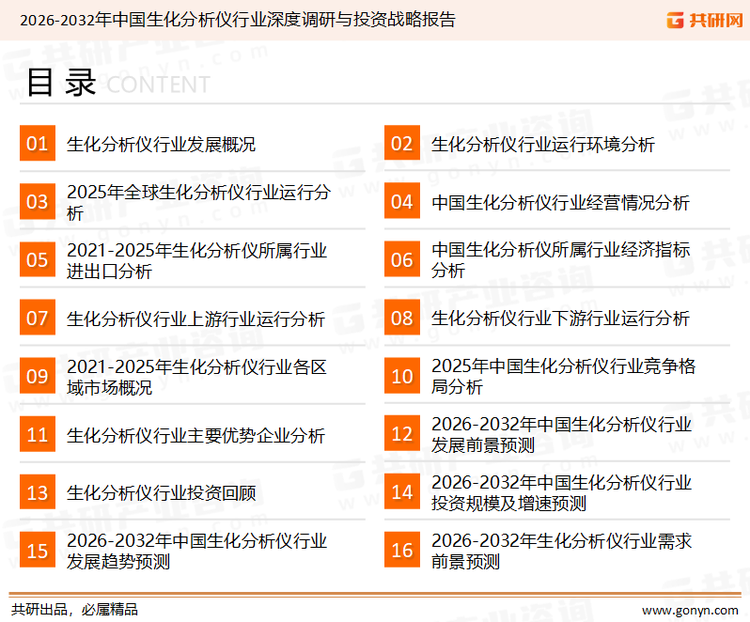
Task: Click the orange 05 number badge
Action: (37, 260)
